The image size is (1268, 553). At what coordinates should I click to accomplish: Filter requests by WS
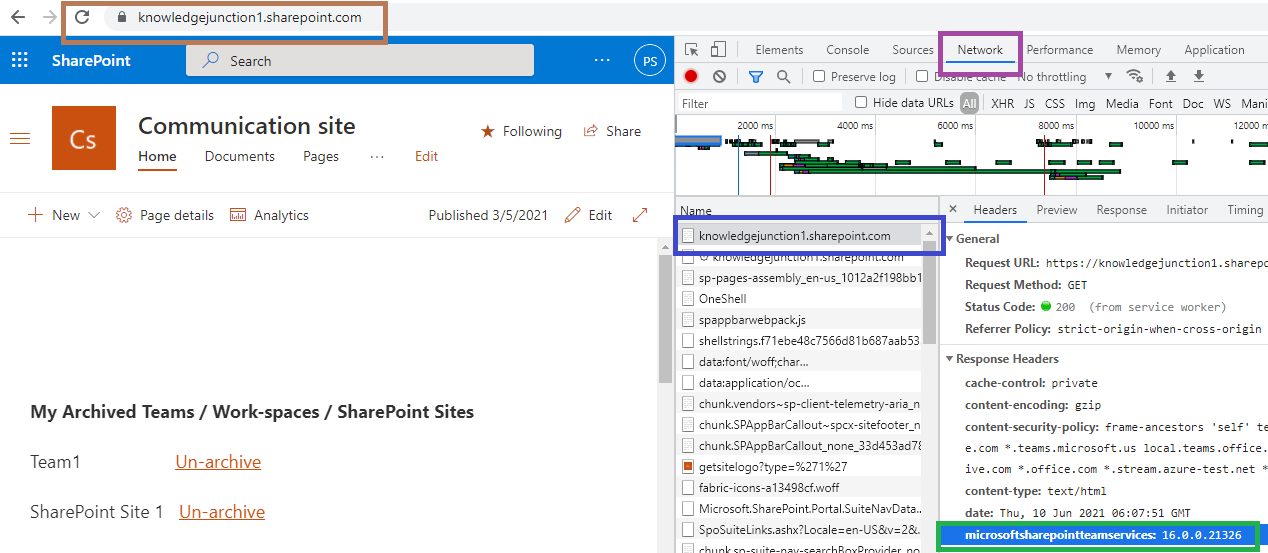pos(1222,103)
